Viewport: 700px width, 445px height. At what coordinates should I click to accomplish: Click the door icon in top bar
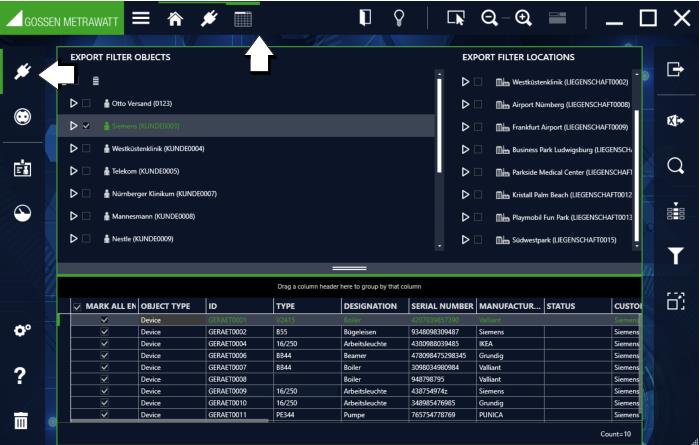coord(365,18)
